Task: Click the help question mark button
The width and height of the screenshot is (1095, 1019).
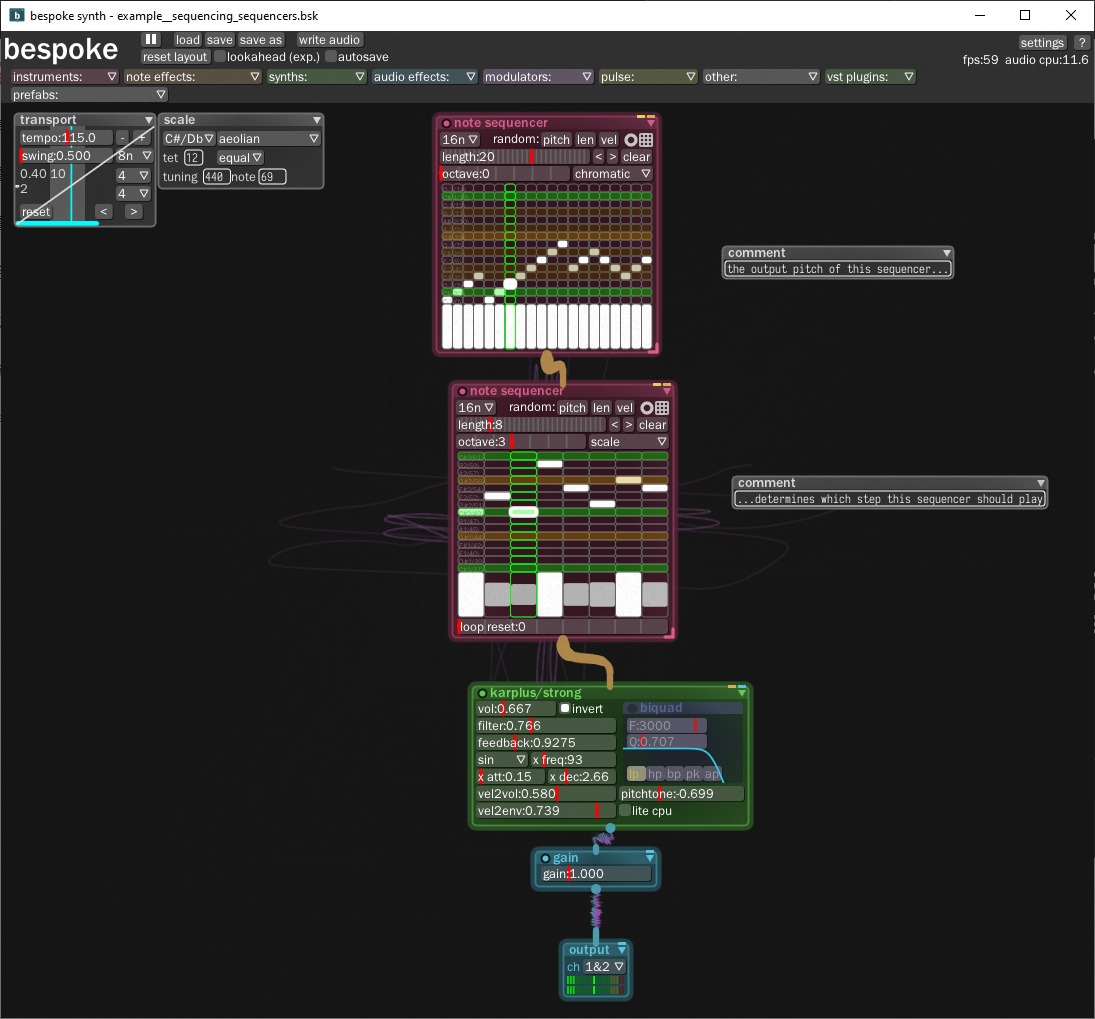Action: [1081, 43]
